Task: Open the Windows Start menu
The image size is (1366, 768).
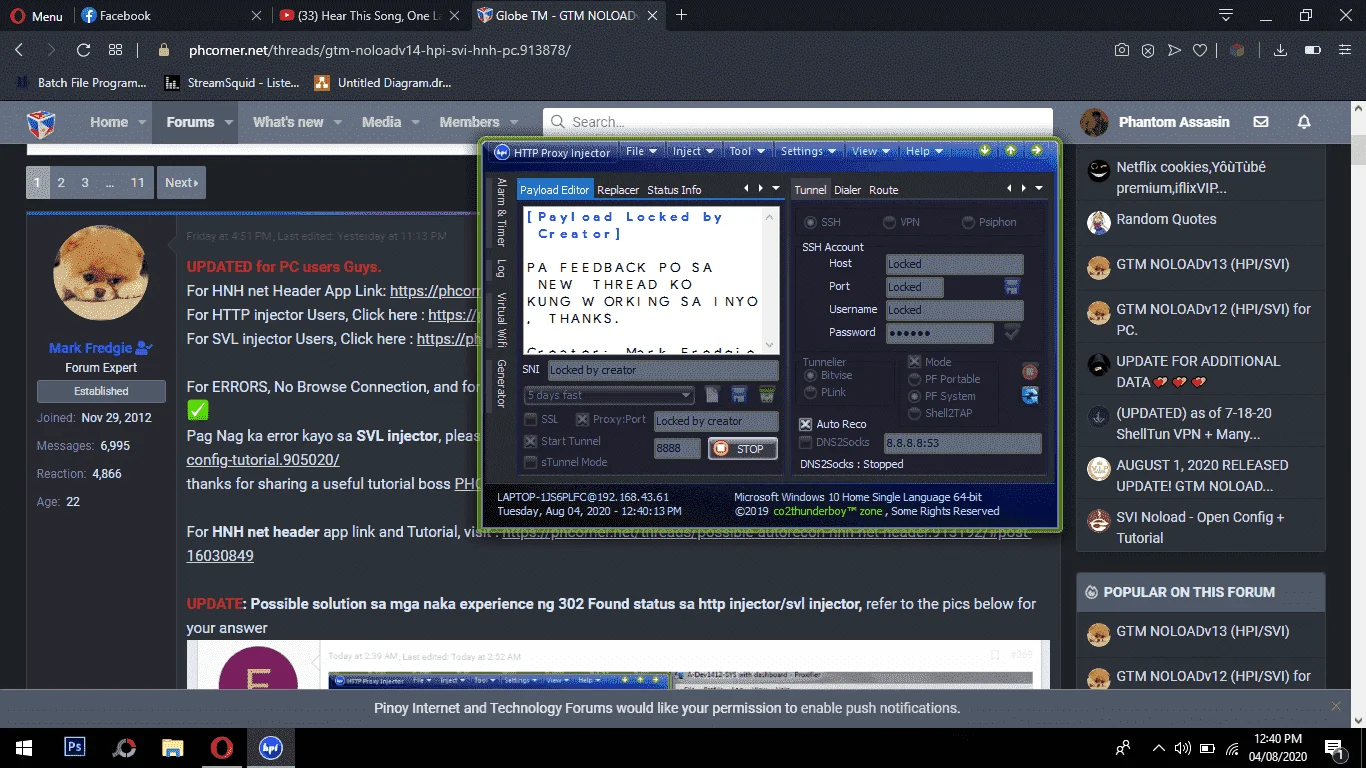Action: click(x=23, y=747)
